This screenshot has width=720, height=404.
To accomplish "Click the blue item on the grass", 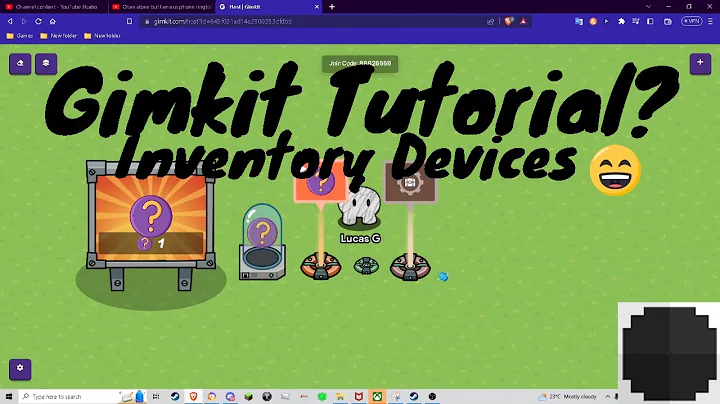I will pos(443,276).
